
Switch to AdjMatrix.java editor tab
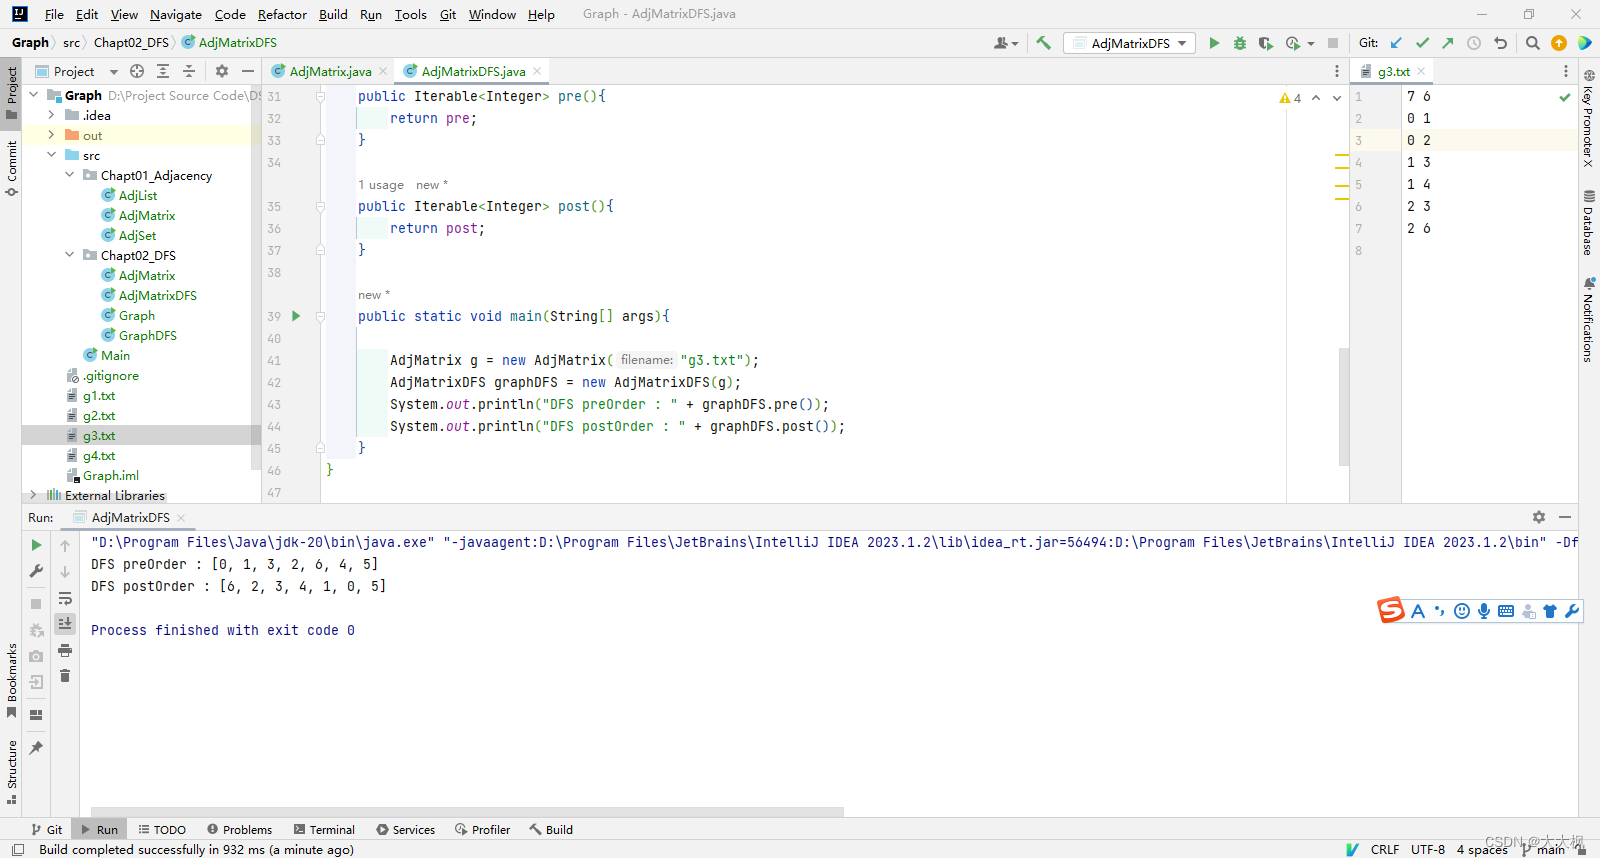click(330, 71)
